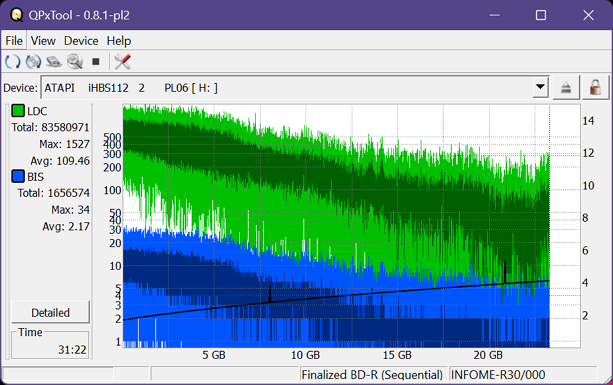This screenshot has height=385, width=613.
Task: Click the elapsed Time 31:22 field
Action: coord(50,345)
